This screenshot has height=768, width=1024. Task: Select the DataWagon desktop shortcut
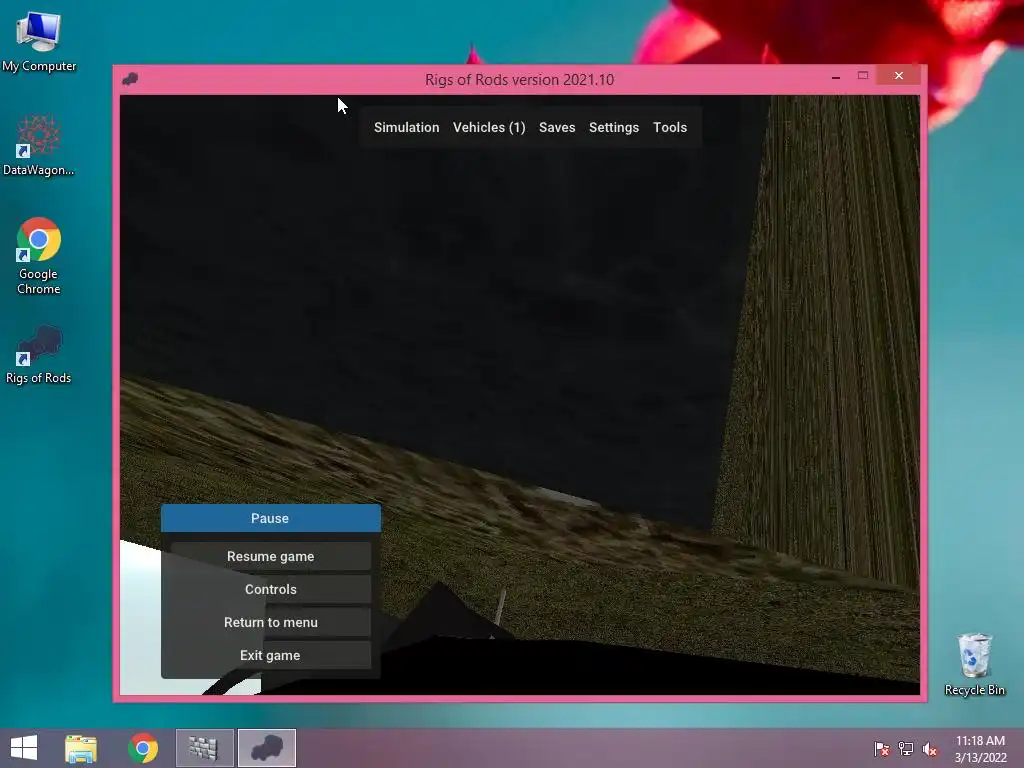(x=39, y=145)
